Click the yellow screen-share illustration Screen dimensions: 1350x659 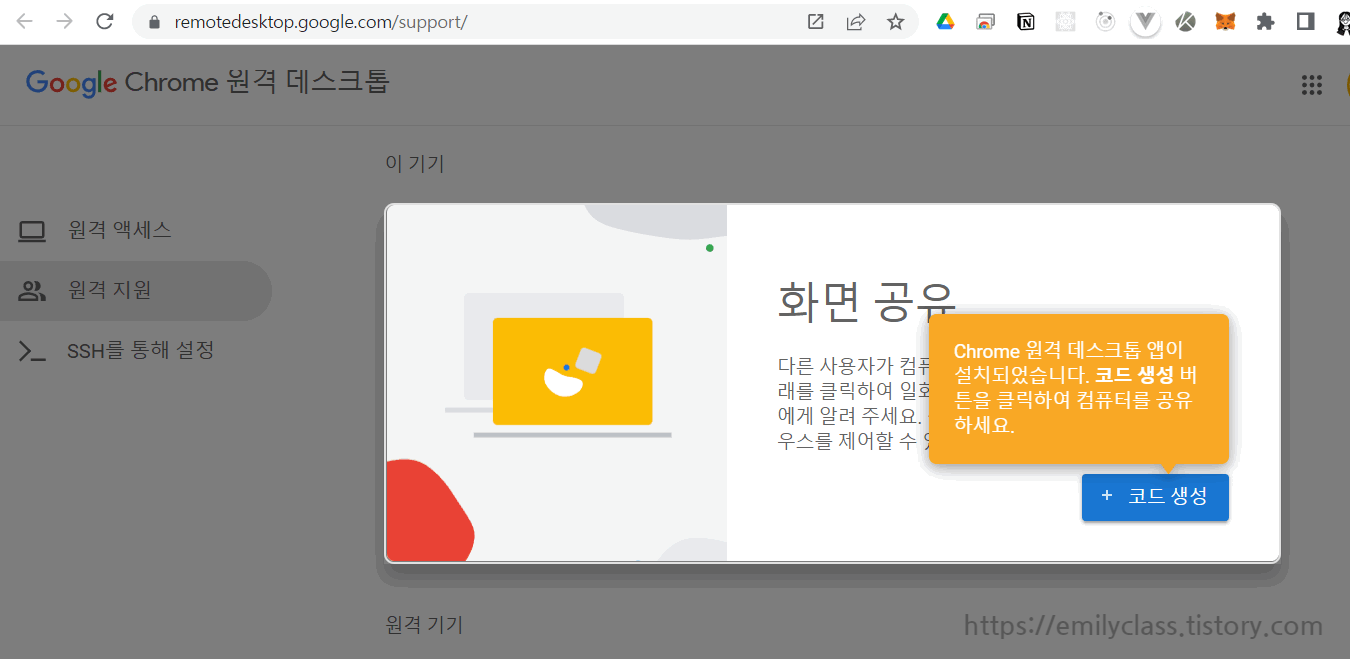tap(573, 371)
